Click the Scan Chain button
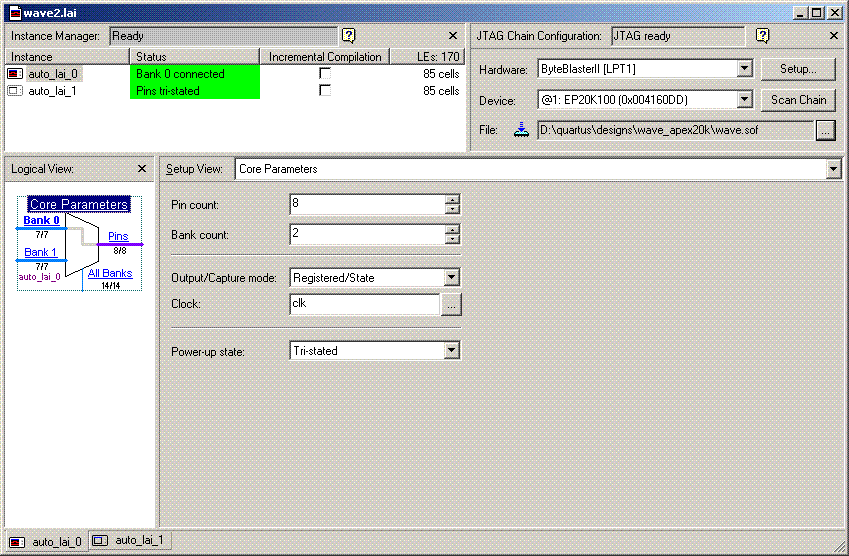The height and width of the screenshot is (556, 849). point(798,100)
